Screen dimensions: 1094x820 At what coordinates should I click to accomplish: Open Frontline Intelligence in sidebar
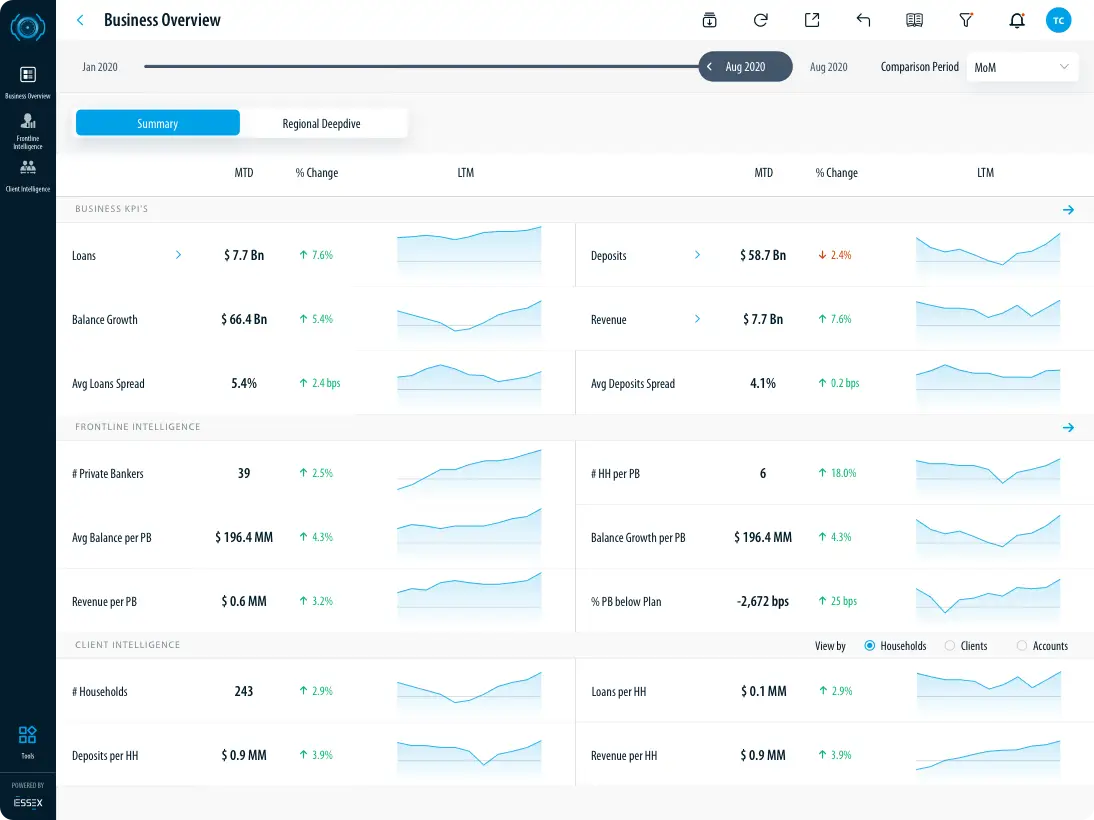click(28, 131)
